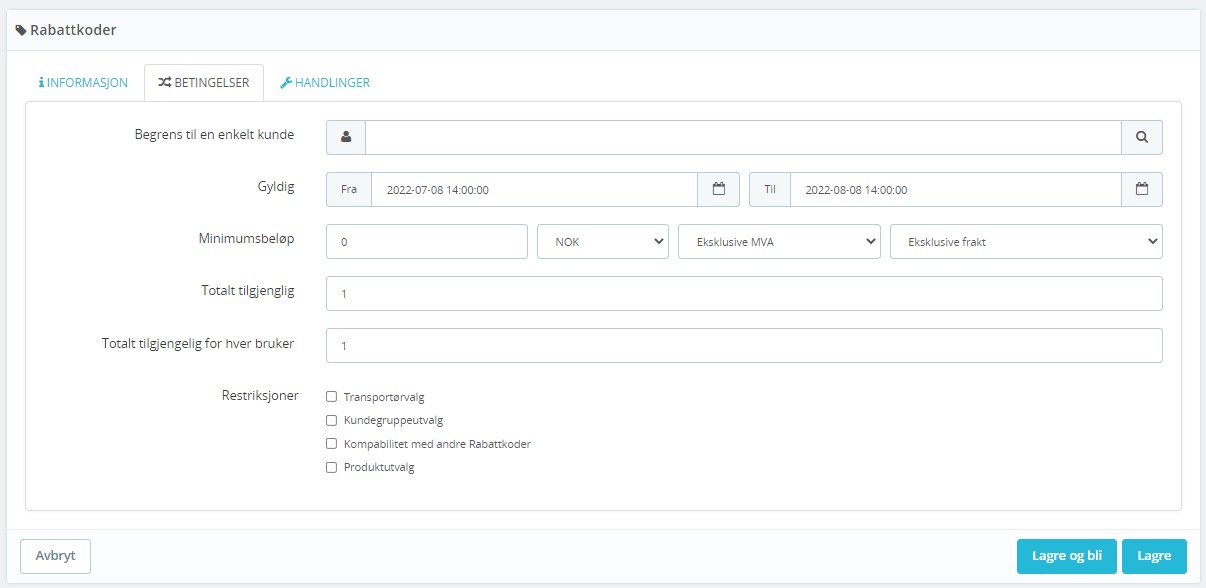The width and height of the screenshot is (1206, 588).
Task: Click the user icon beside customer field
Action: pos(346,137)
